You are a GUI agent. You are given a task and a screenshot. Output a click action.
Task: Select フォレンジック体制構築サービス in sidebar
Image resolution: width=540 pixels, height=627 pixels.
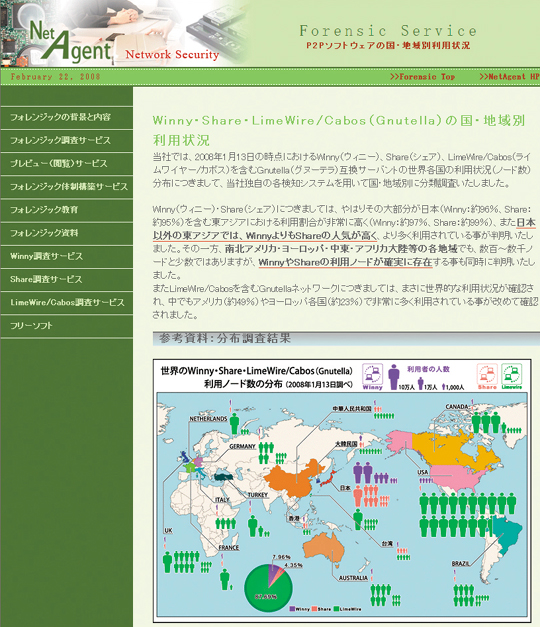tap(66, 187)
